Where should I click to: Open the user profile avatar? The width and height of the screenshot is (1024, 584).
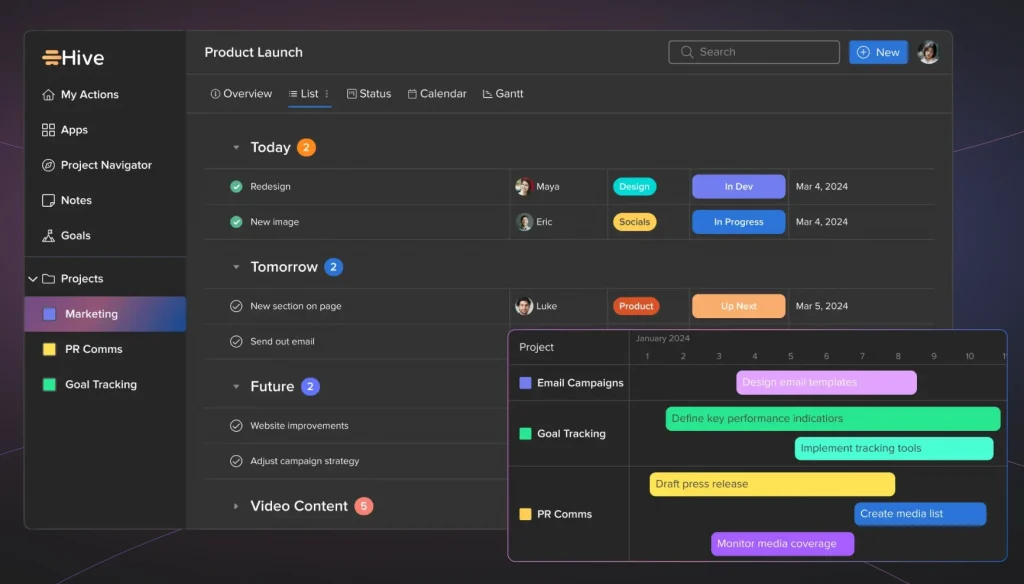point(928,52)
